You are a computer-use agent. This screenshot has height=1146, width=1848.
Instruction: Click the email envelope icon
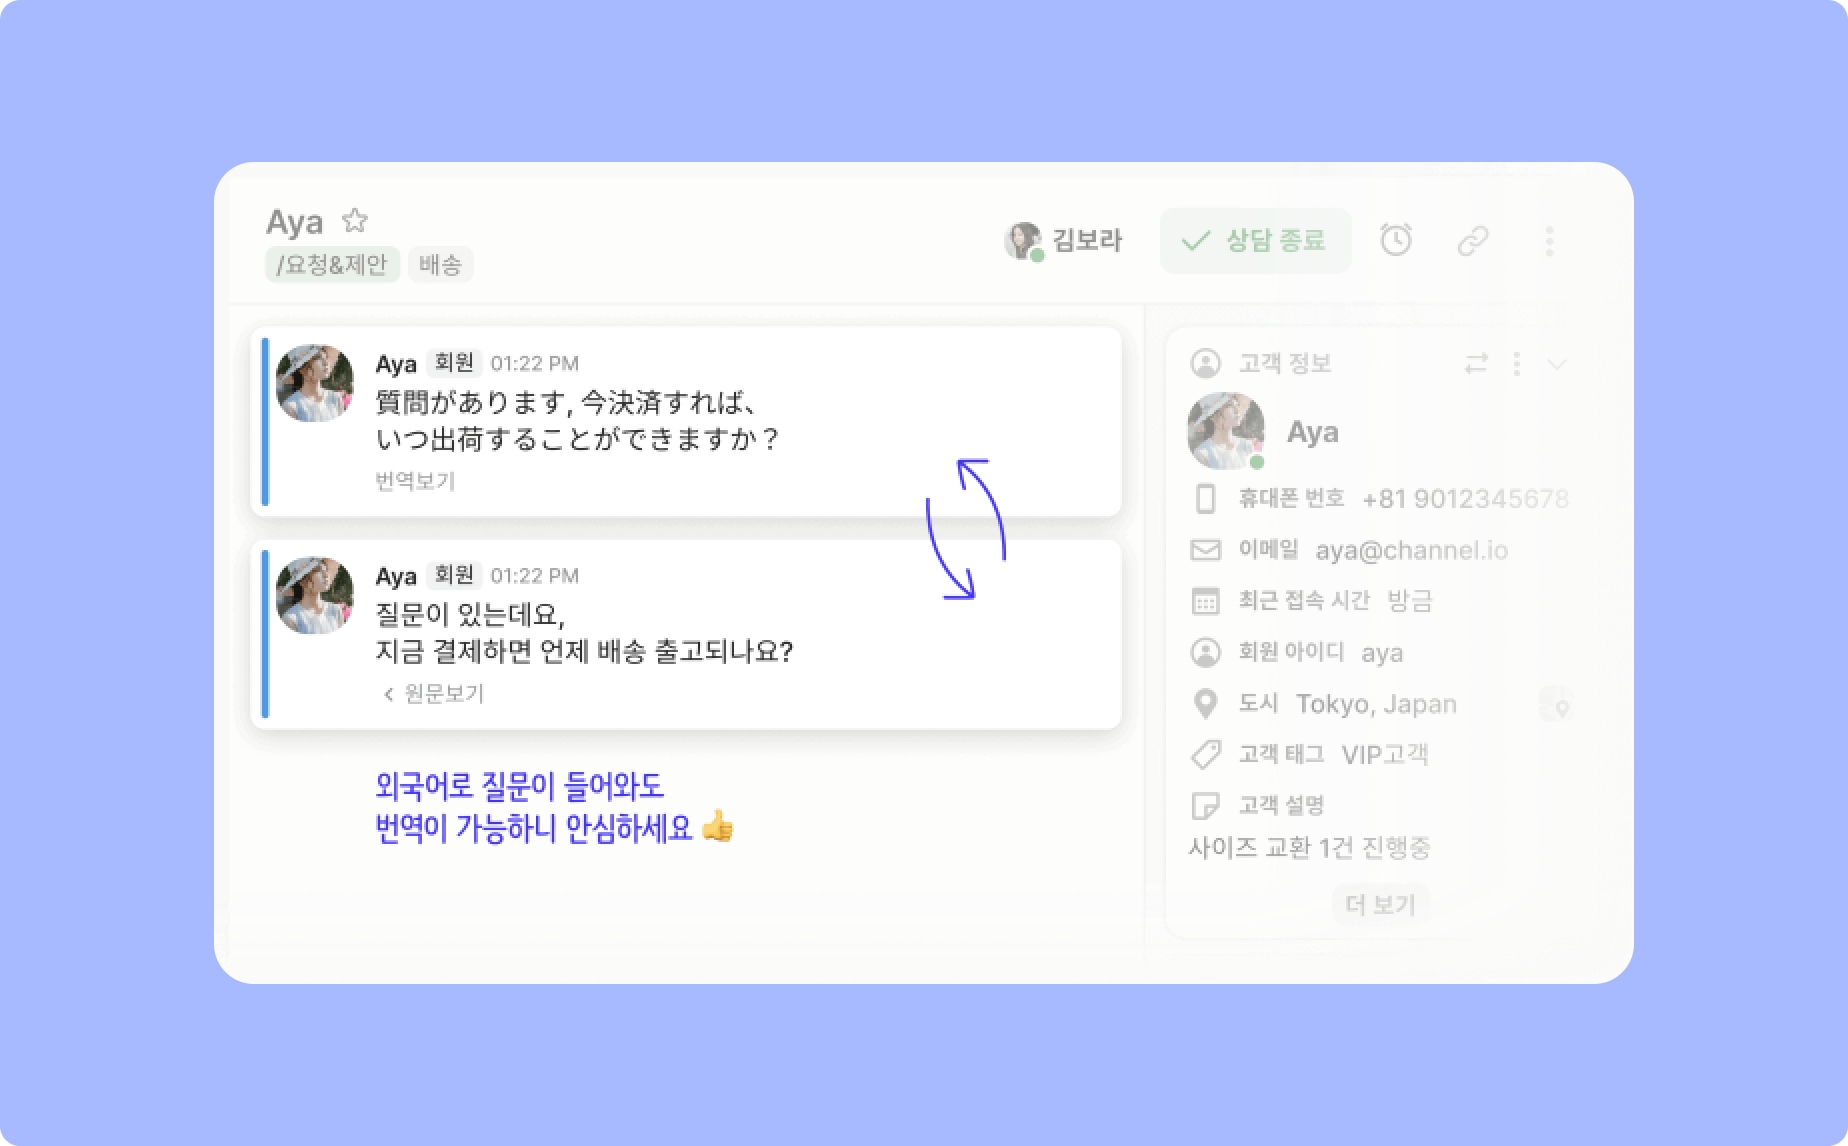click(x=1206, y=550)
